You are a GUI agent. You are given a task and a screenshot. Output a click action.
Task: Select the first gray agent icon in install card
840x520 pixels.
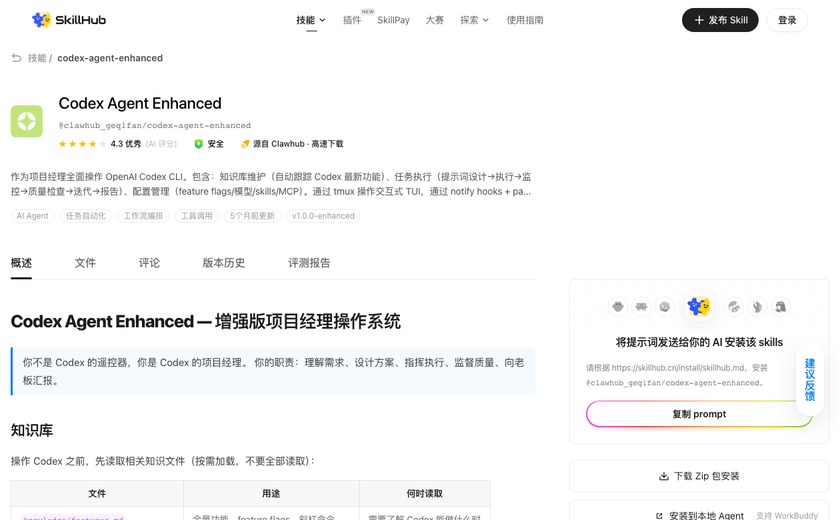pyautogui.click(x=618, y=307)
